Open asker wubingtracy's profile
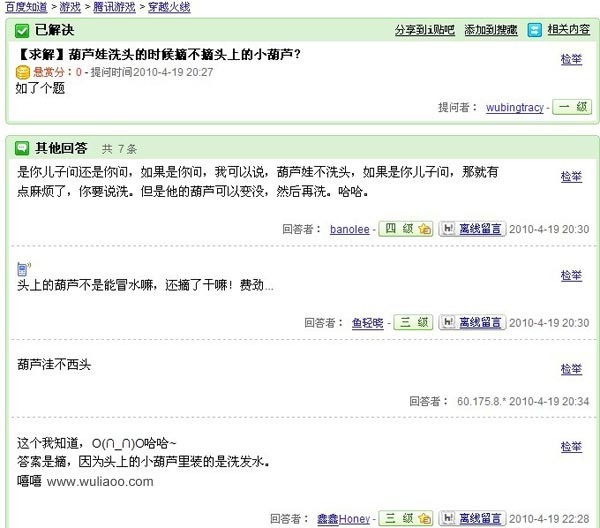The image size is (600, 528). (x=515, y=108)
